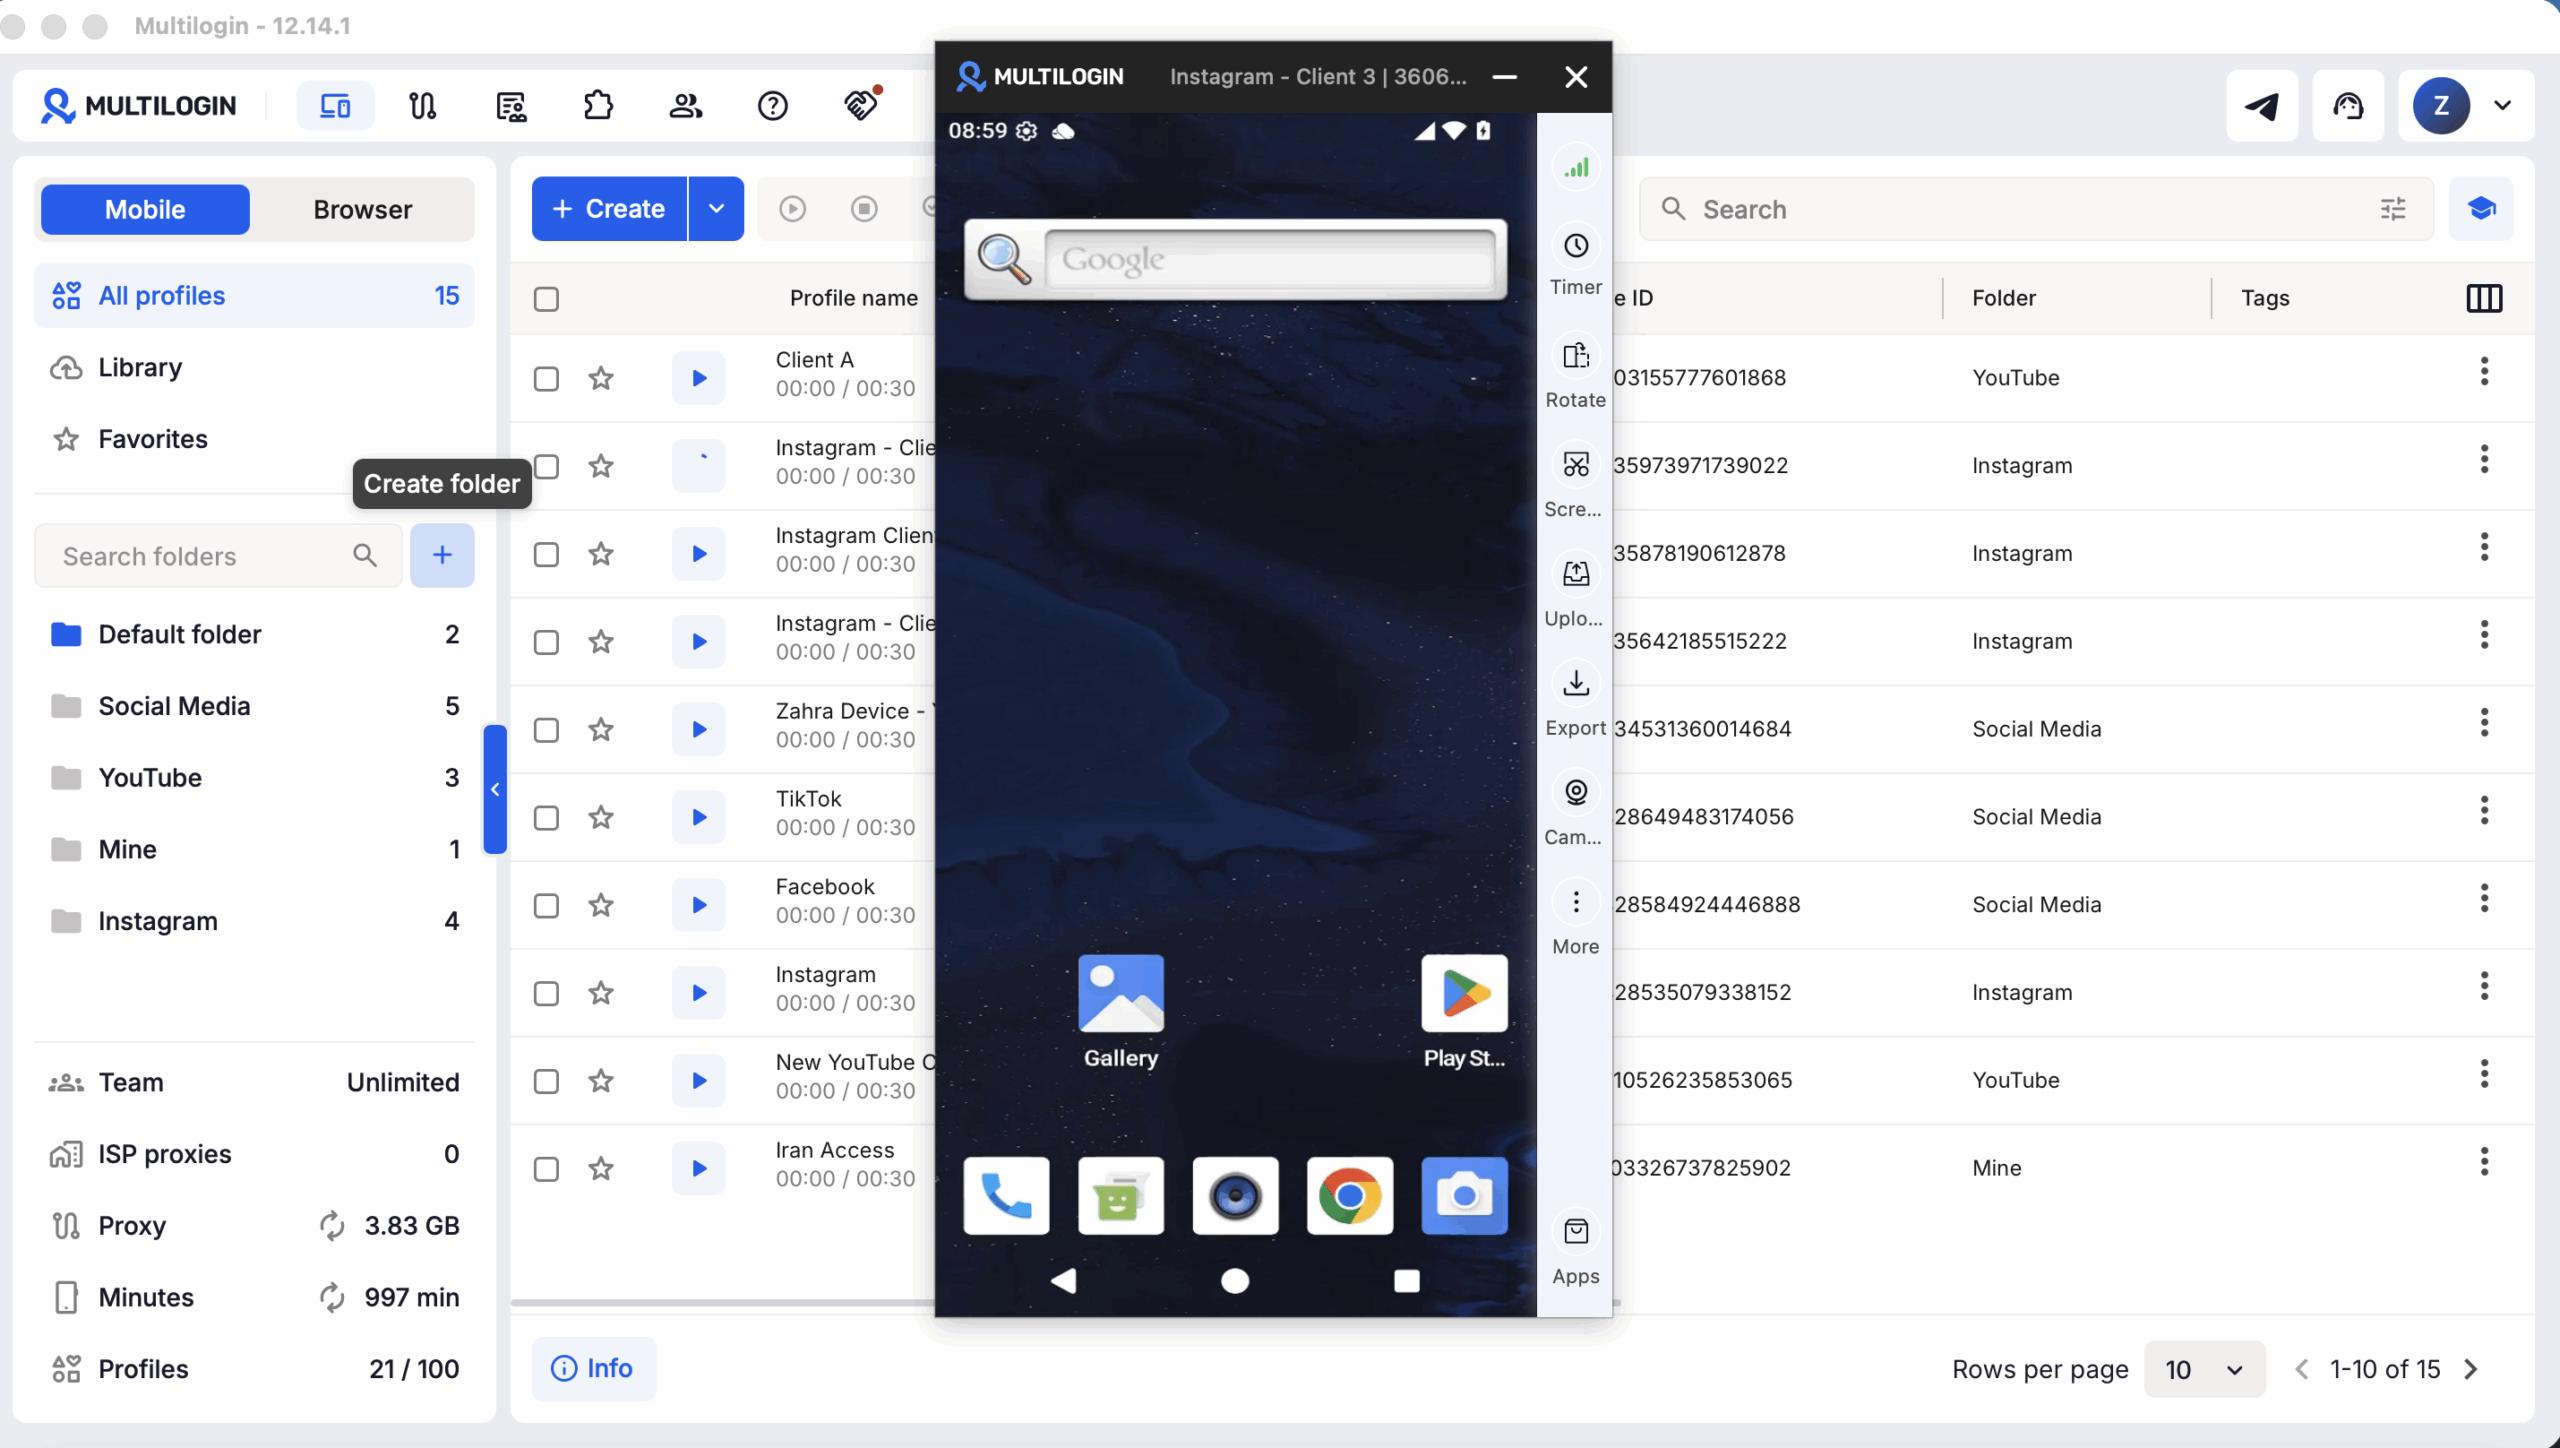Image resolution: width=2560 pixels, height=1448 pixels.
Task: Click the Screenshot scissors icon in phone sidebar
Action: pyautogui.click(x=1576, y=465)
